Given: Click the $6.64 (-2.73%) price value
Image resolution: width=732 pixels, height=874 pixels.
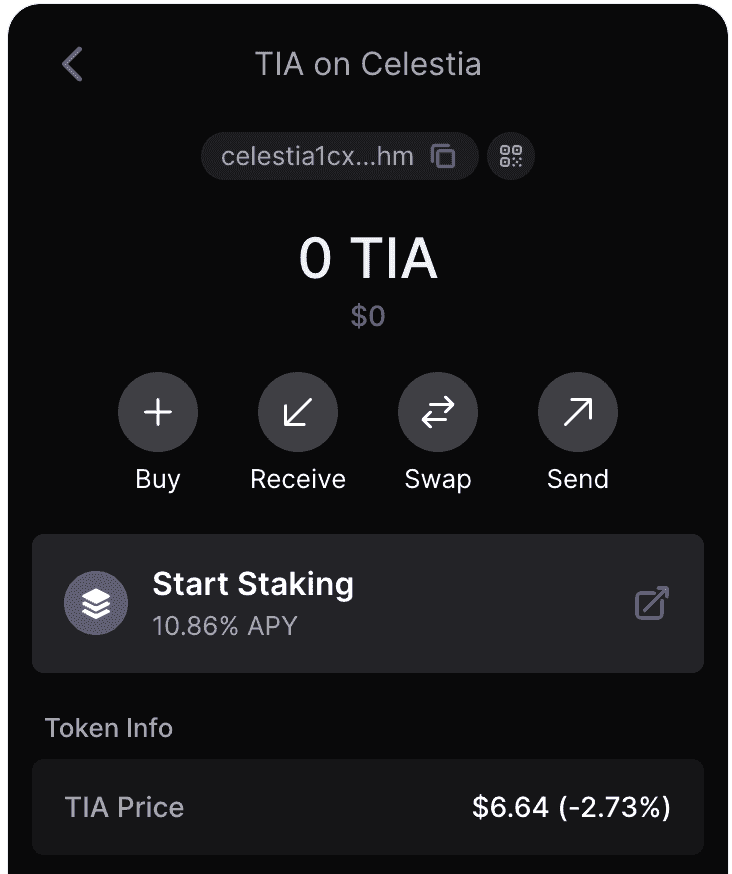Looking at the screenshot, I should (571, 808).
